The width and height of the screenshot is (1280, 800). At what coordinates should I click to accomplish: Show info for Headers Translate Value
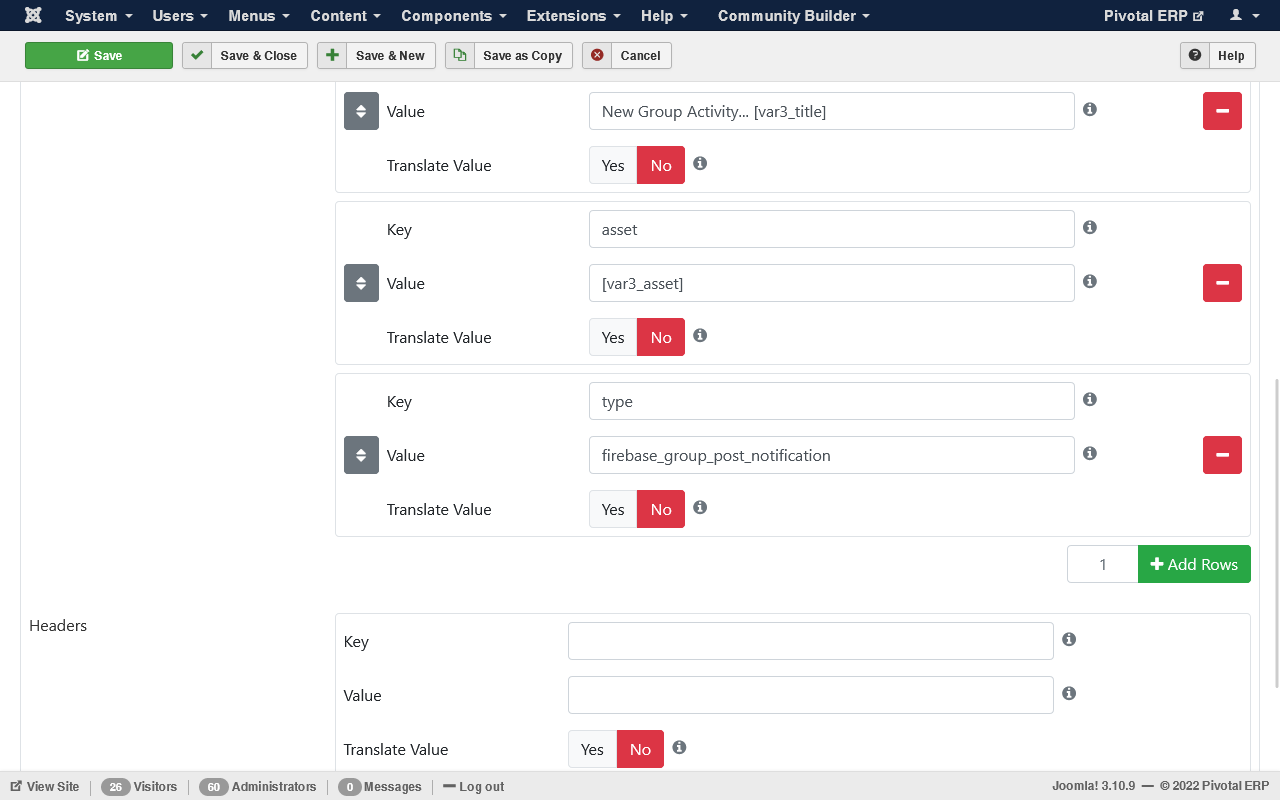(x=679, y=747)
